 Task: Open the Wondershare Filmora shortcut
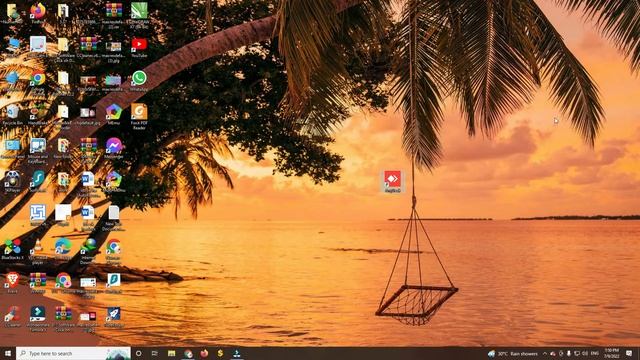[38, 318]
